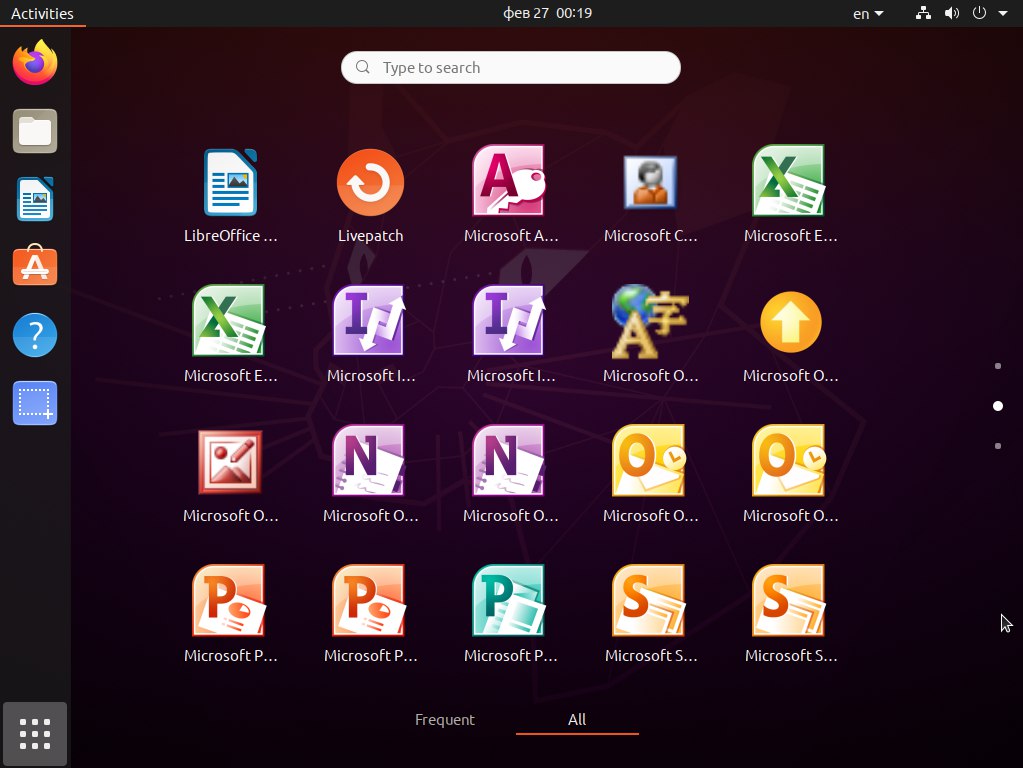The image size is (1023, 768).
Task: Toggle the Show Applications grid button
Action: pos(35,734)
